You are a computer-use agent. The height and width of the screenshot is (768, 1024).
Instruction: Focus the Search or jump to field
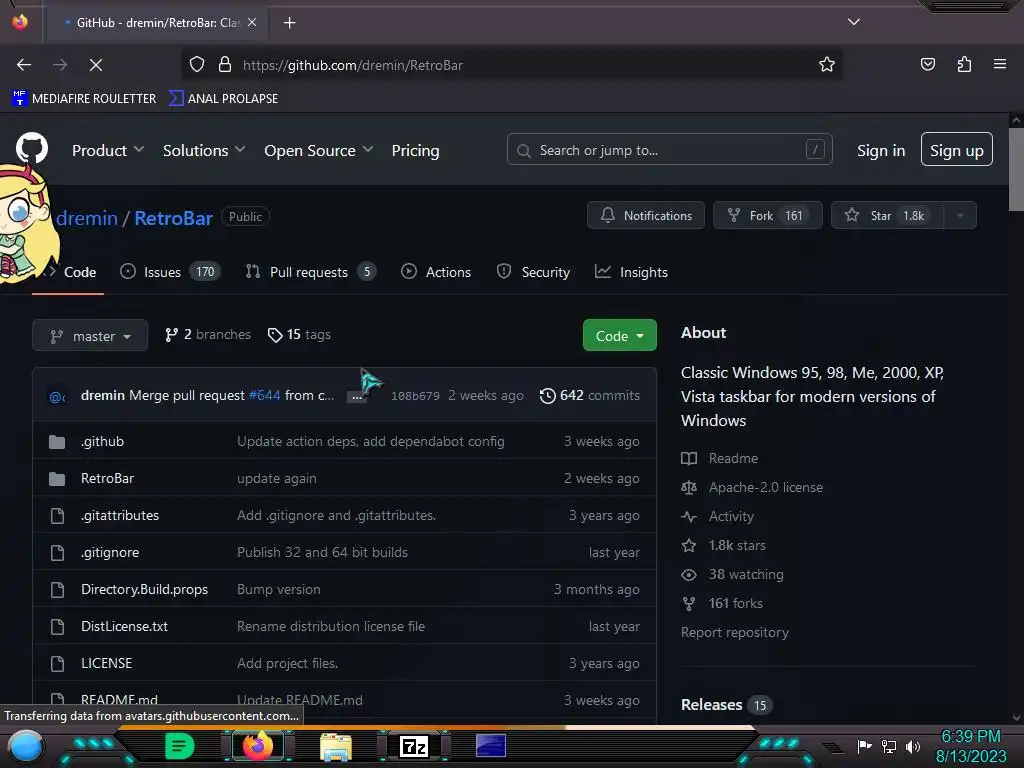pos(669,150)
